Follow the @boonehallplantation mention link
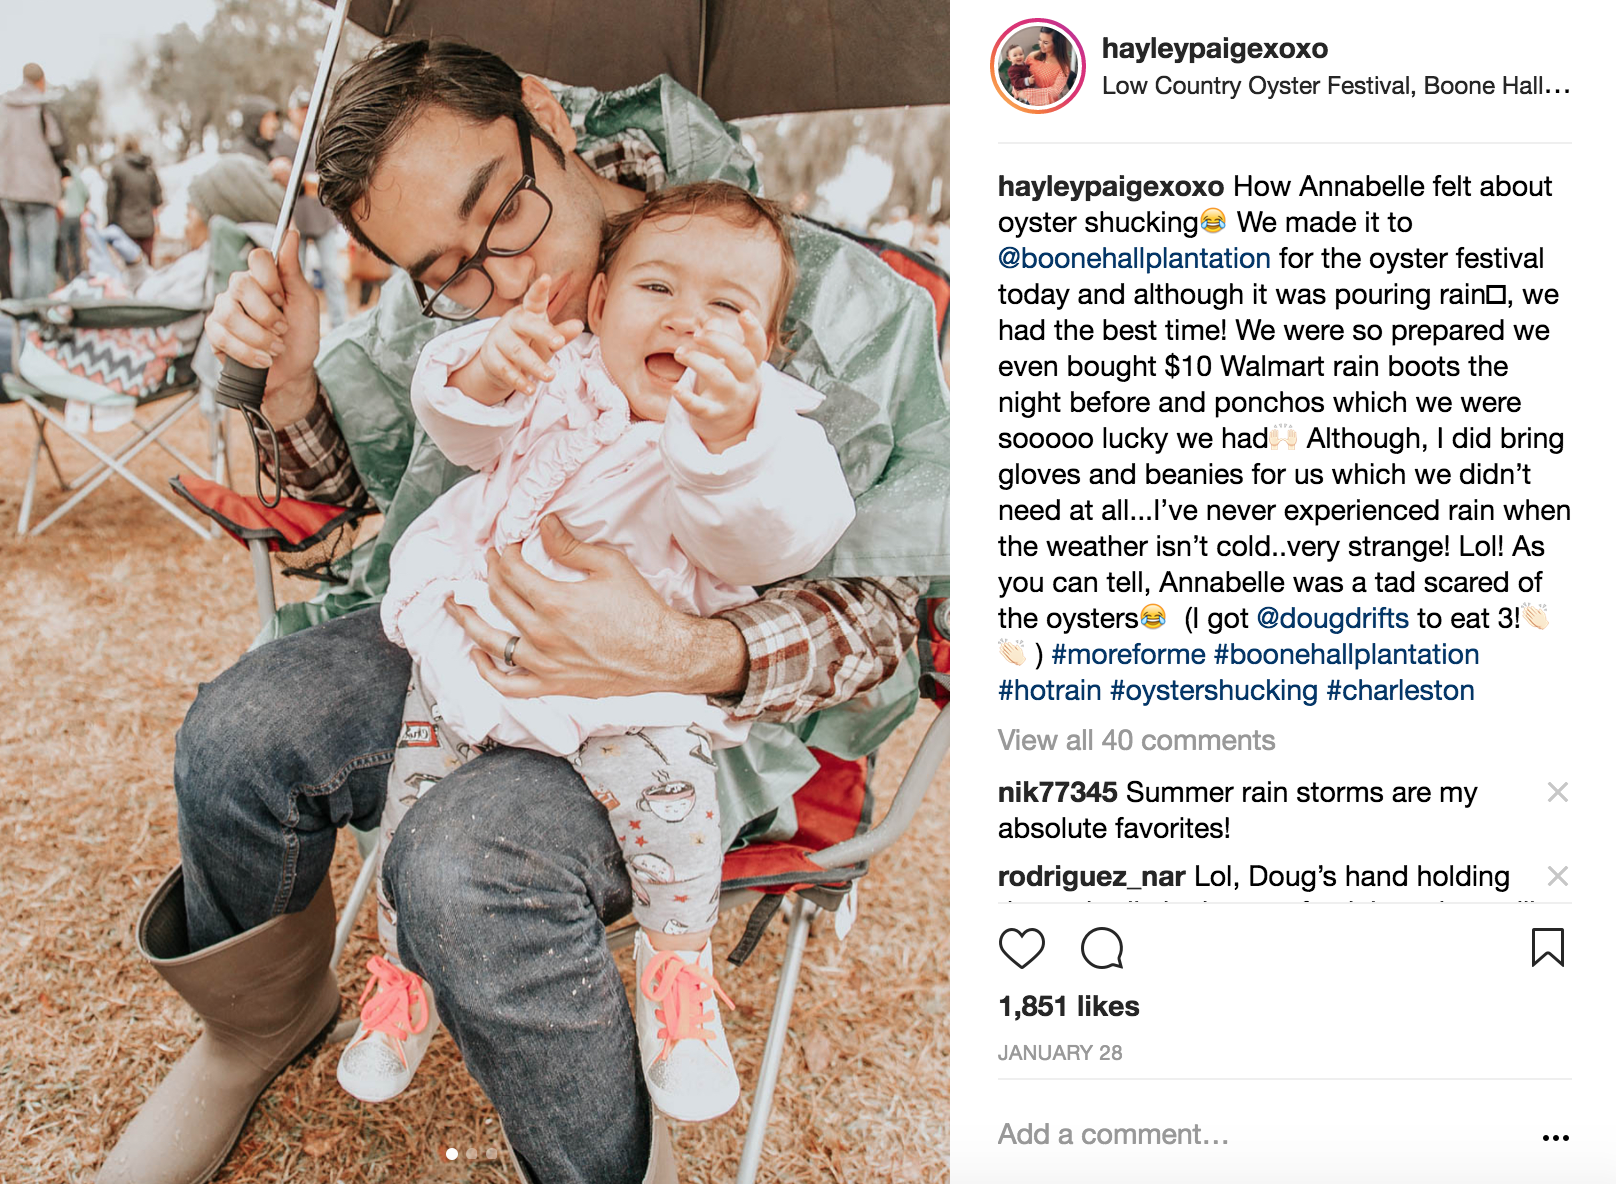The height and width of the screenshot is (1184, 1616). [x=1134, y=258]
